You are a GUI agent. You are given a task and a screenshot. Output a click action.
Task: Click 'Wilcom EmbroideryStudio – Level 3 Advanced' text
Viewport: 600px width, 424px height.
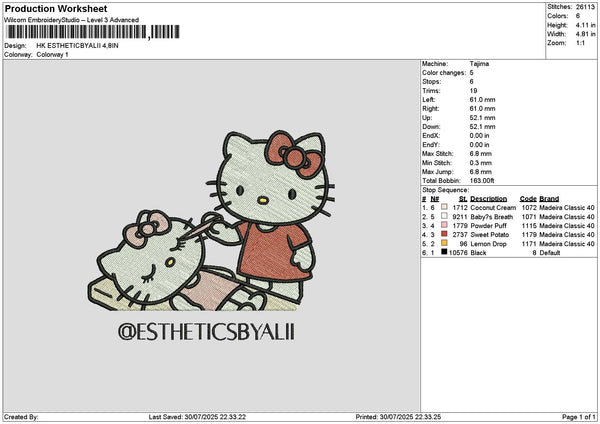tap(72, 20)
